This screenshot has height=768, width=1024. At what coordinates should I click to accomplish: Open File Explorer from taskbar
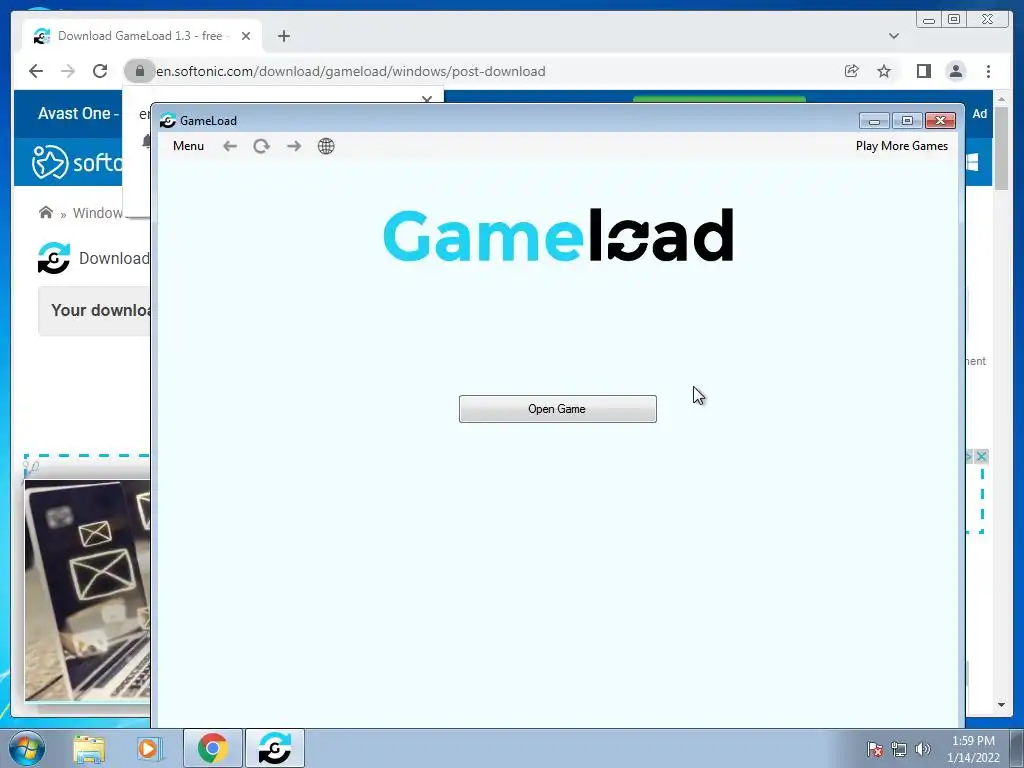[89, 748]
